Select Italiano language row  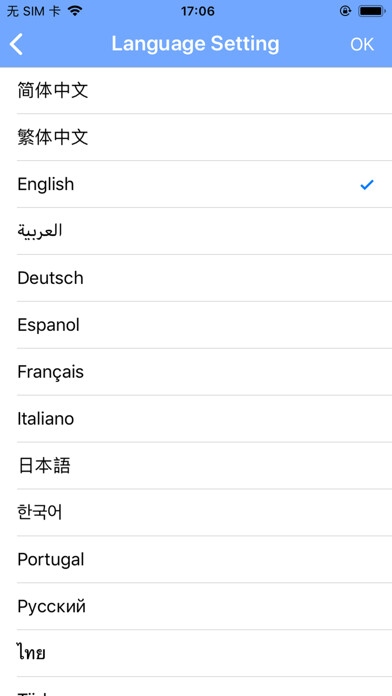coord(196,419)
